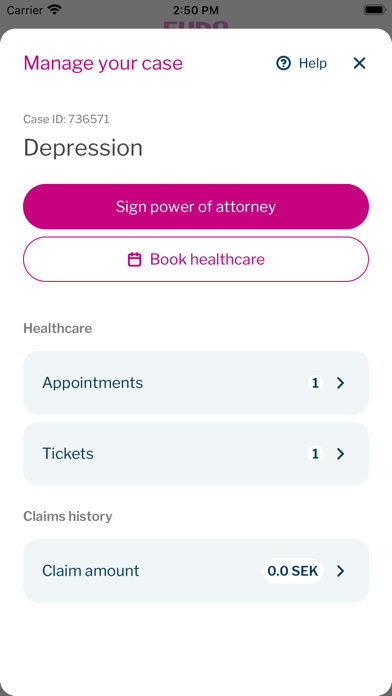This screenshot has width=392, height=696.
Task: Open the Tickets row
Action: pyautogui.click(x=196, y=454)
